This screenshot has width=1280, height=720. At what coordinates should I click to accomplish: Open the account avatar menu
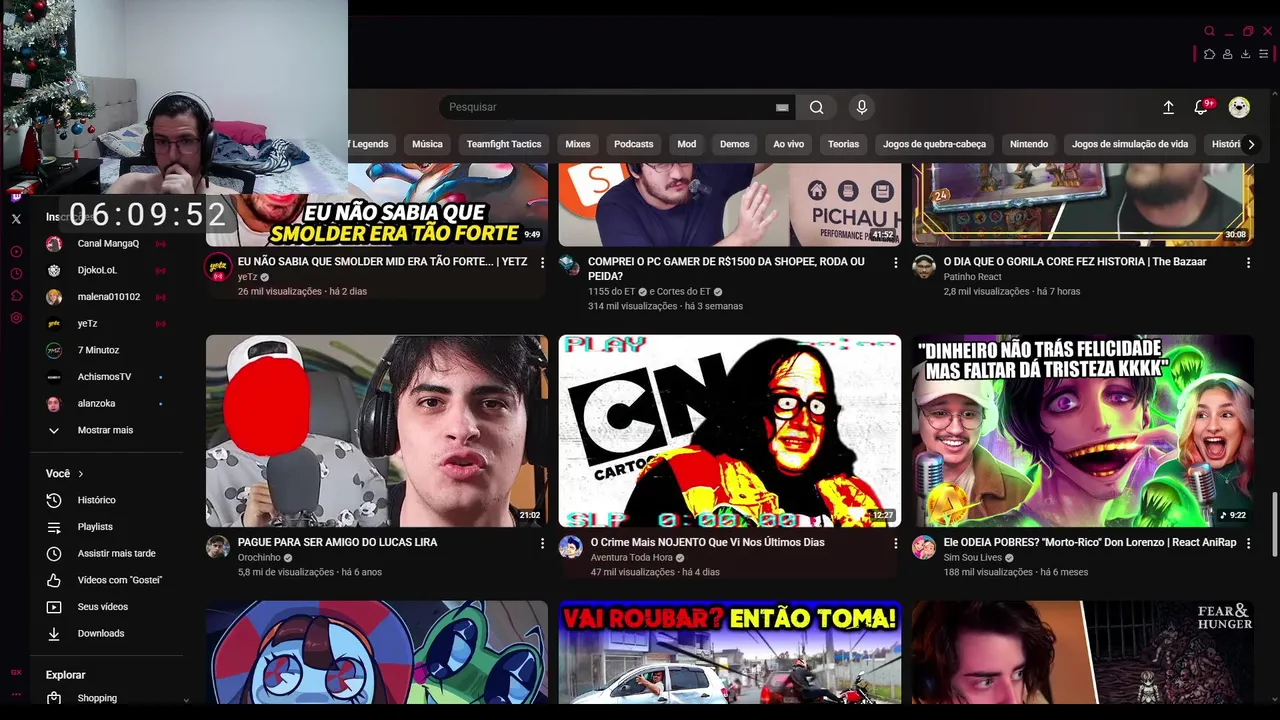[1239, 107]
